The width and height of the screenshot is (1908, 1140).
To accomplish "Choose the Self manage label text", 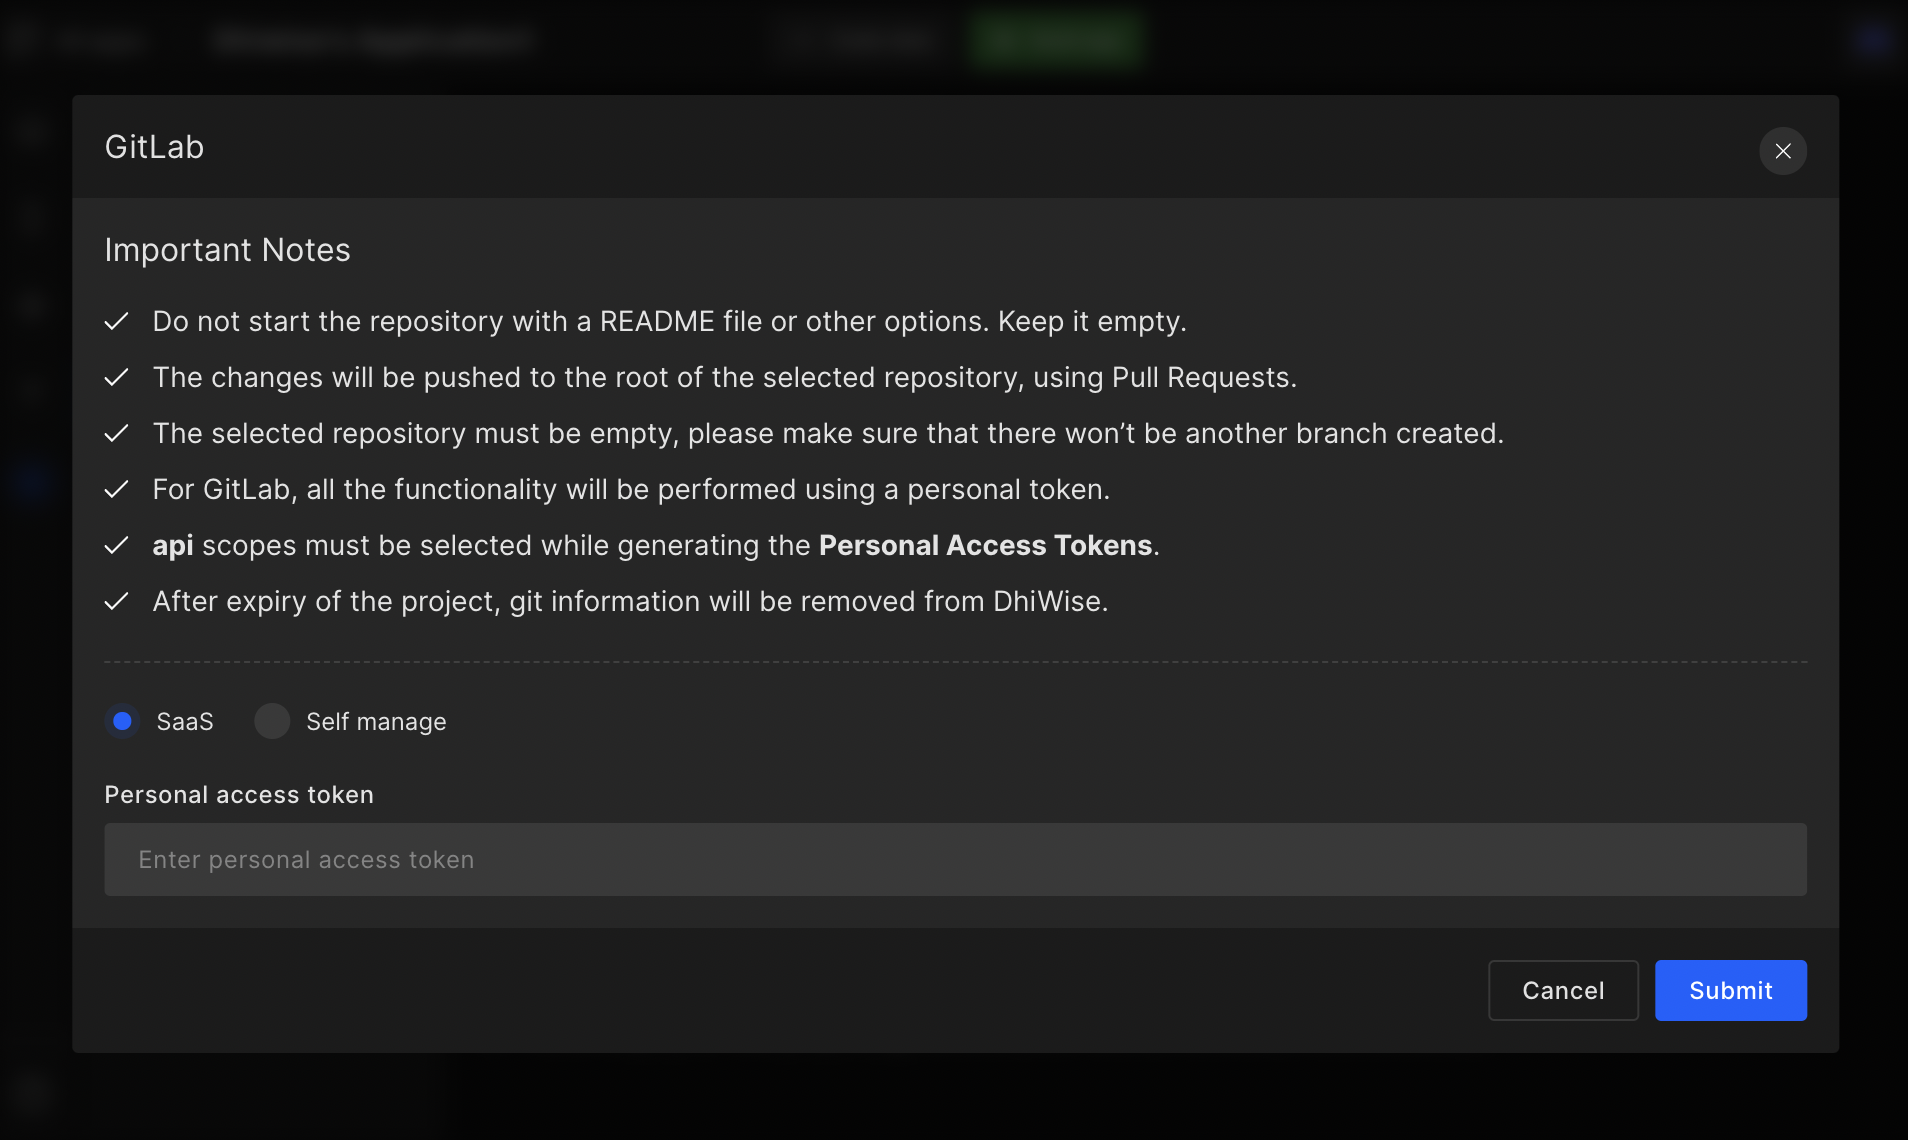I will [376, 721].
